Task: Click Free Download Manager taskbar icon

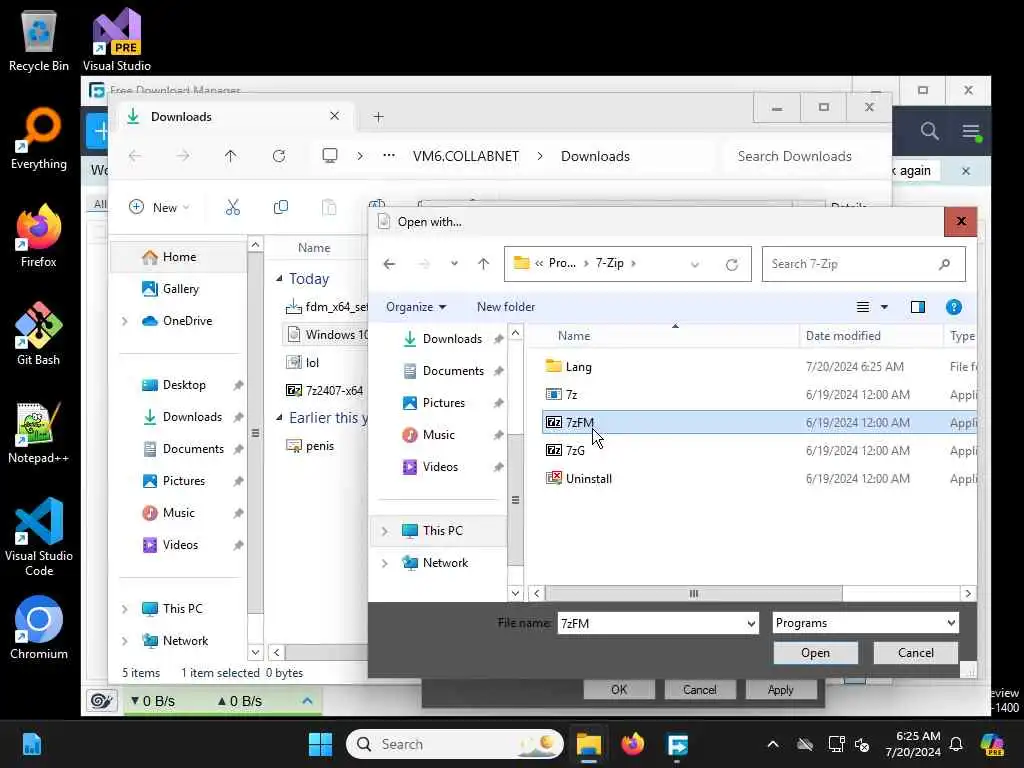Action: pos(677,744)
